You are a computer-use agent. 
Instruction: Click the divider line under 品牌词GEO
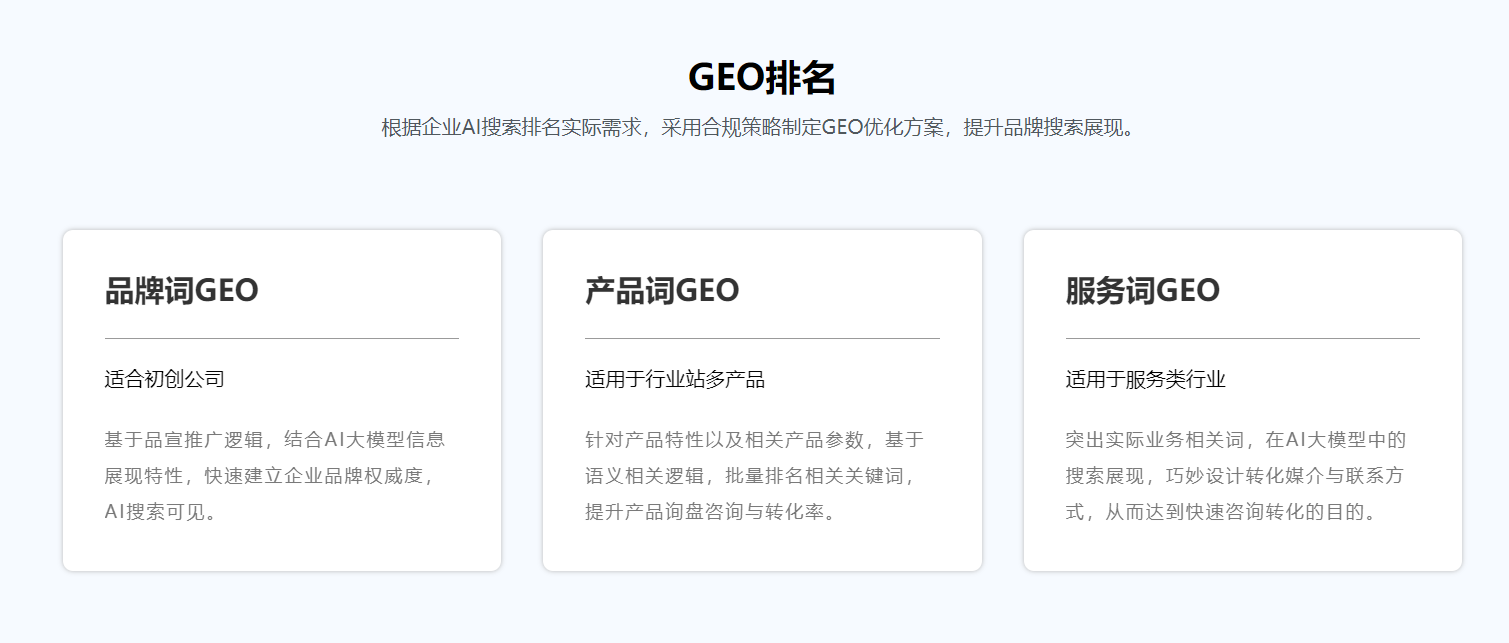tap(281, 339)
